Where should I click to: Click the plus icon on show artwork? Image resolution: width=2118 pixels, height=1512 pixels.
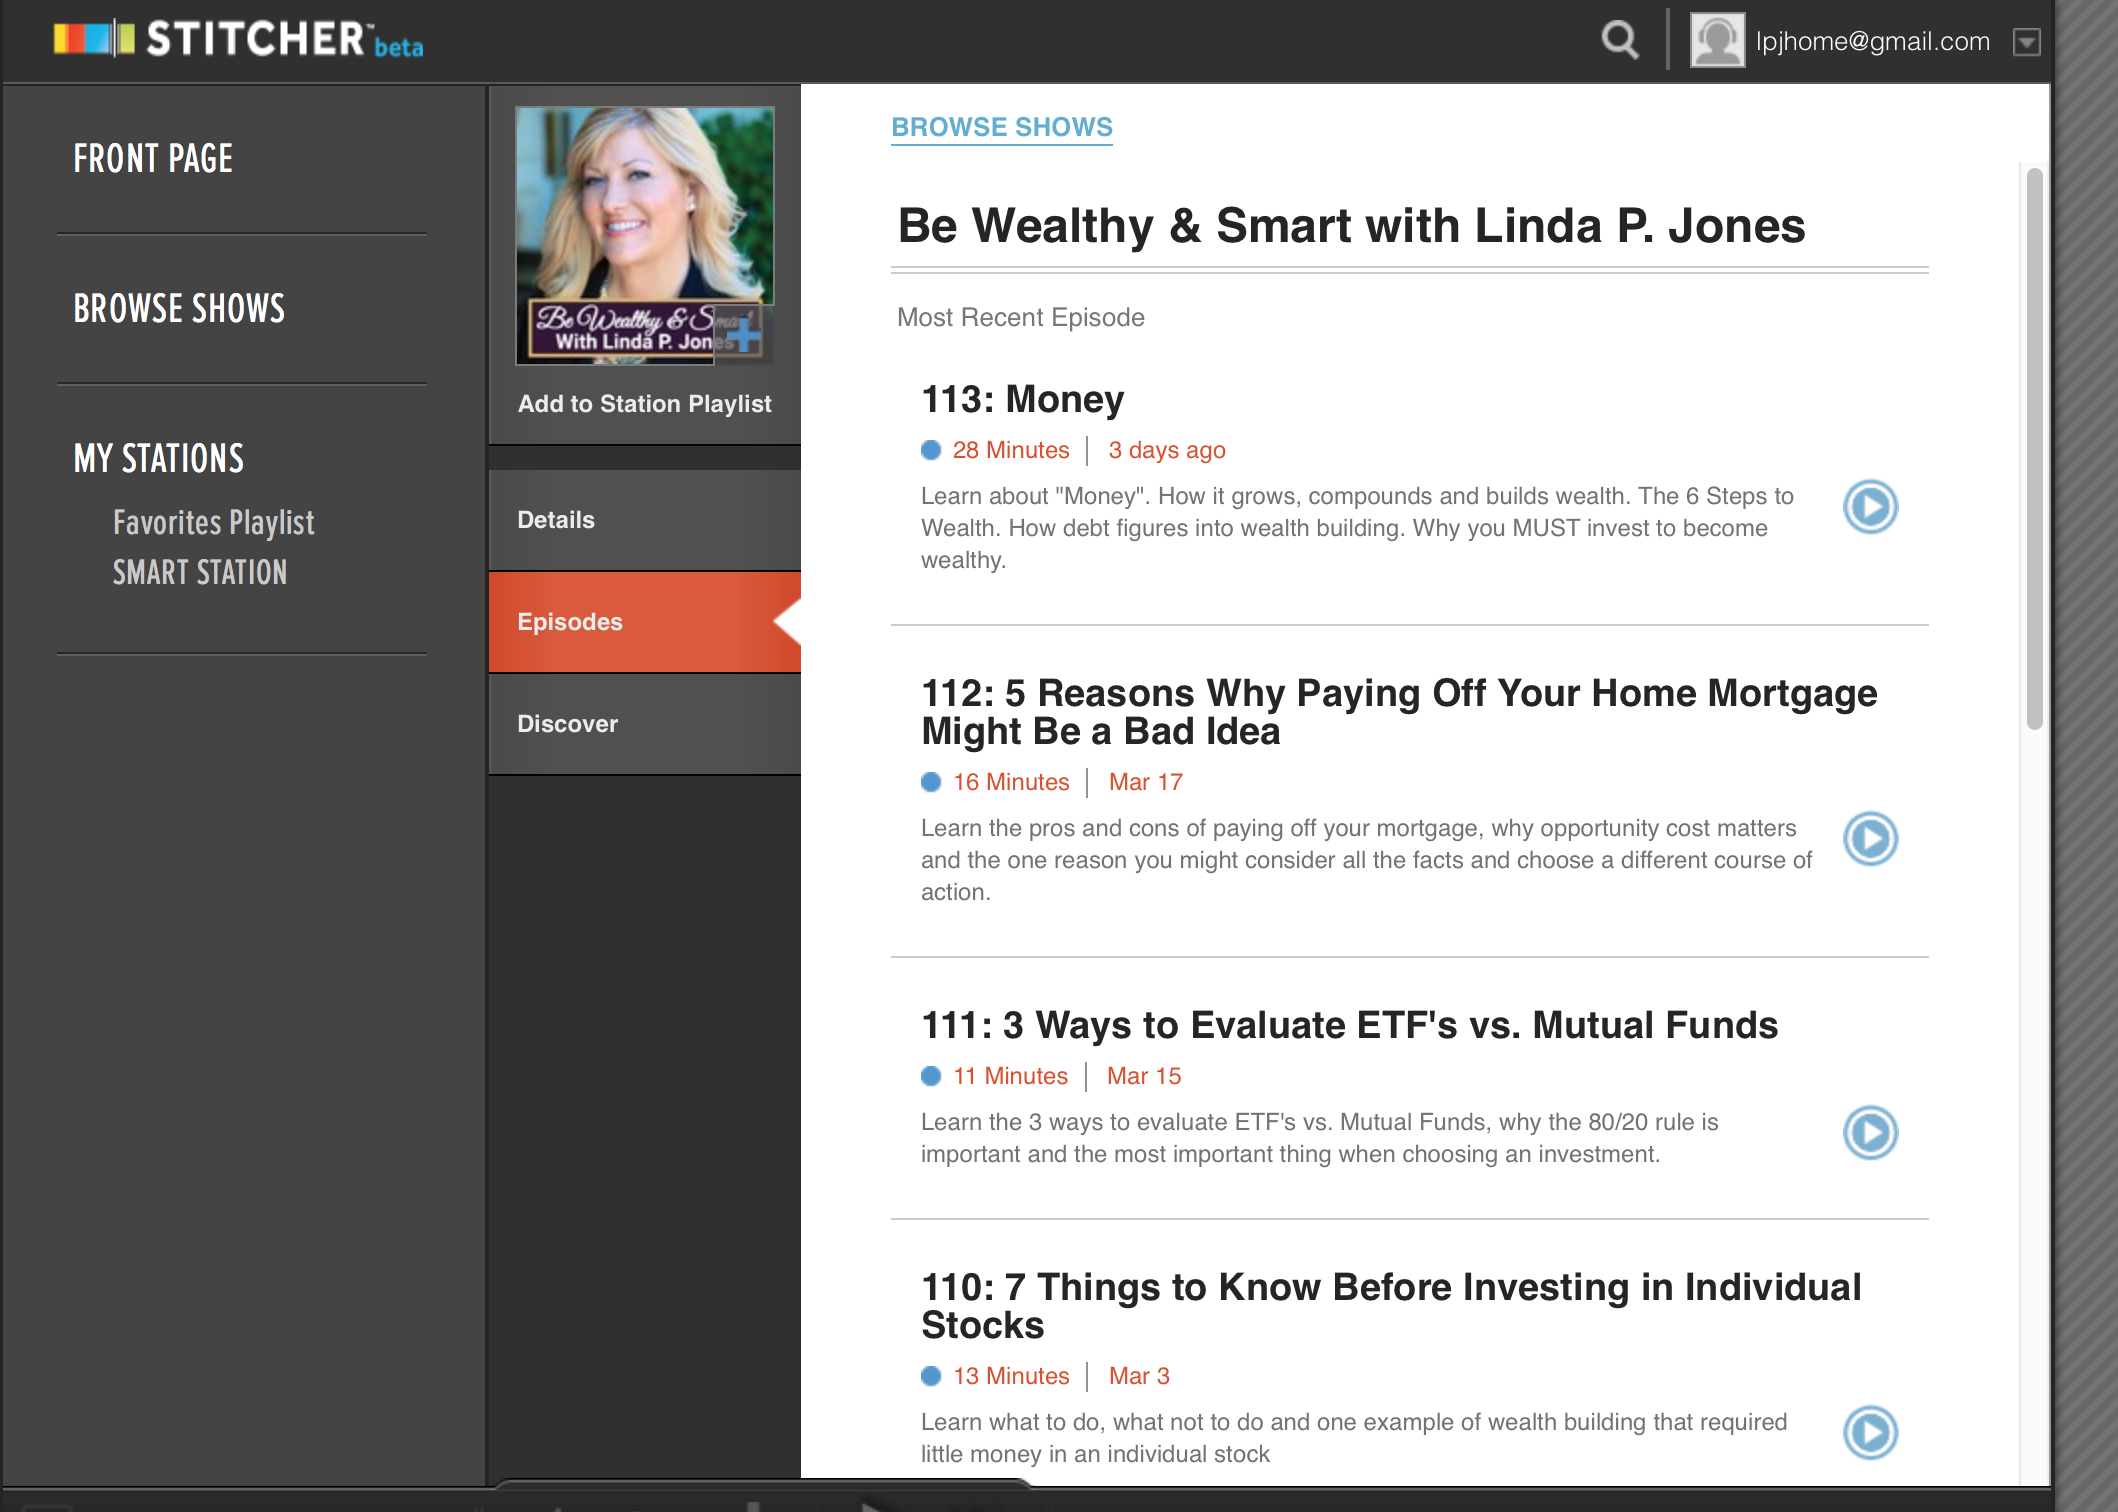(x=746, y=333)
